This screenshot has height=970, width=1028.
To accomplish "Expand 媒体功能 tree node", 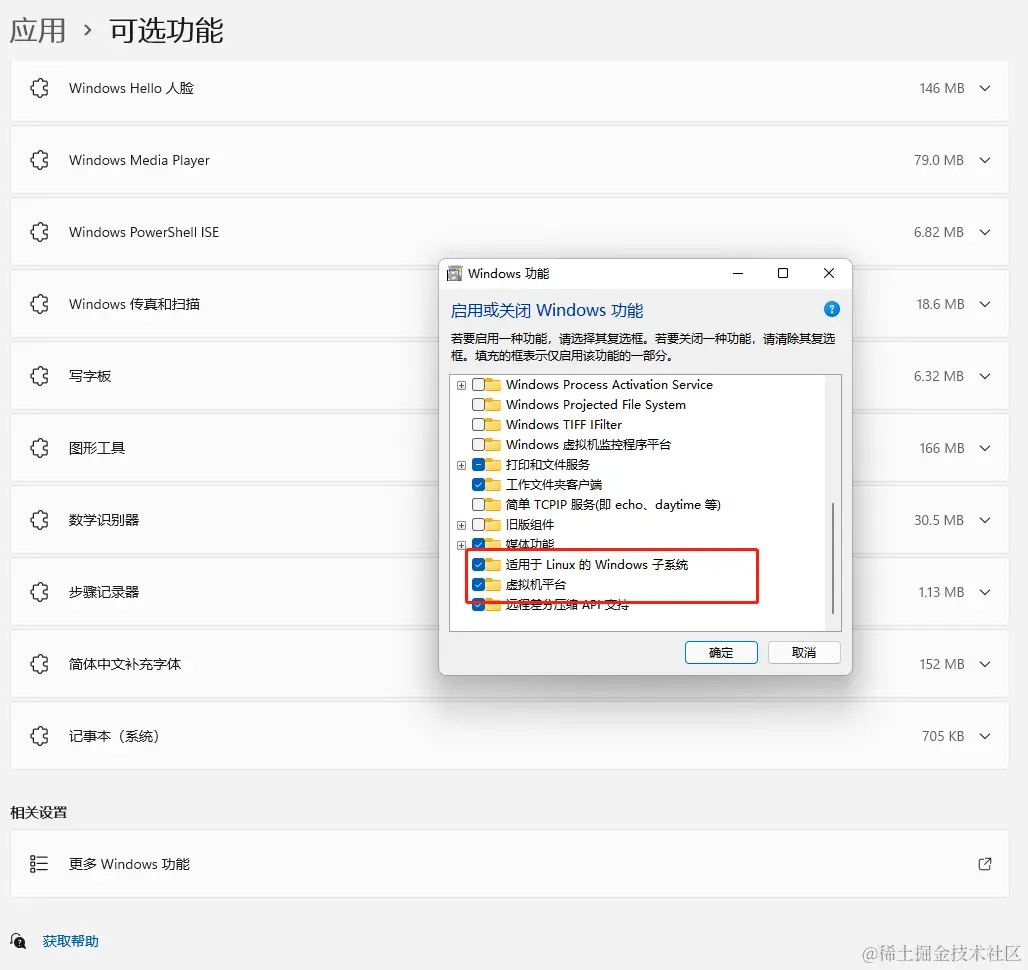I will pos(462,545).
